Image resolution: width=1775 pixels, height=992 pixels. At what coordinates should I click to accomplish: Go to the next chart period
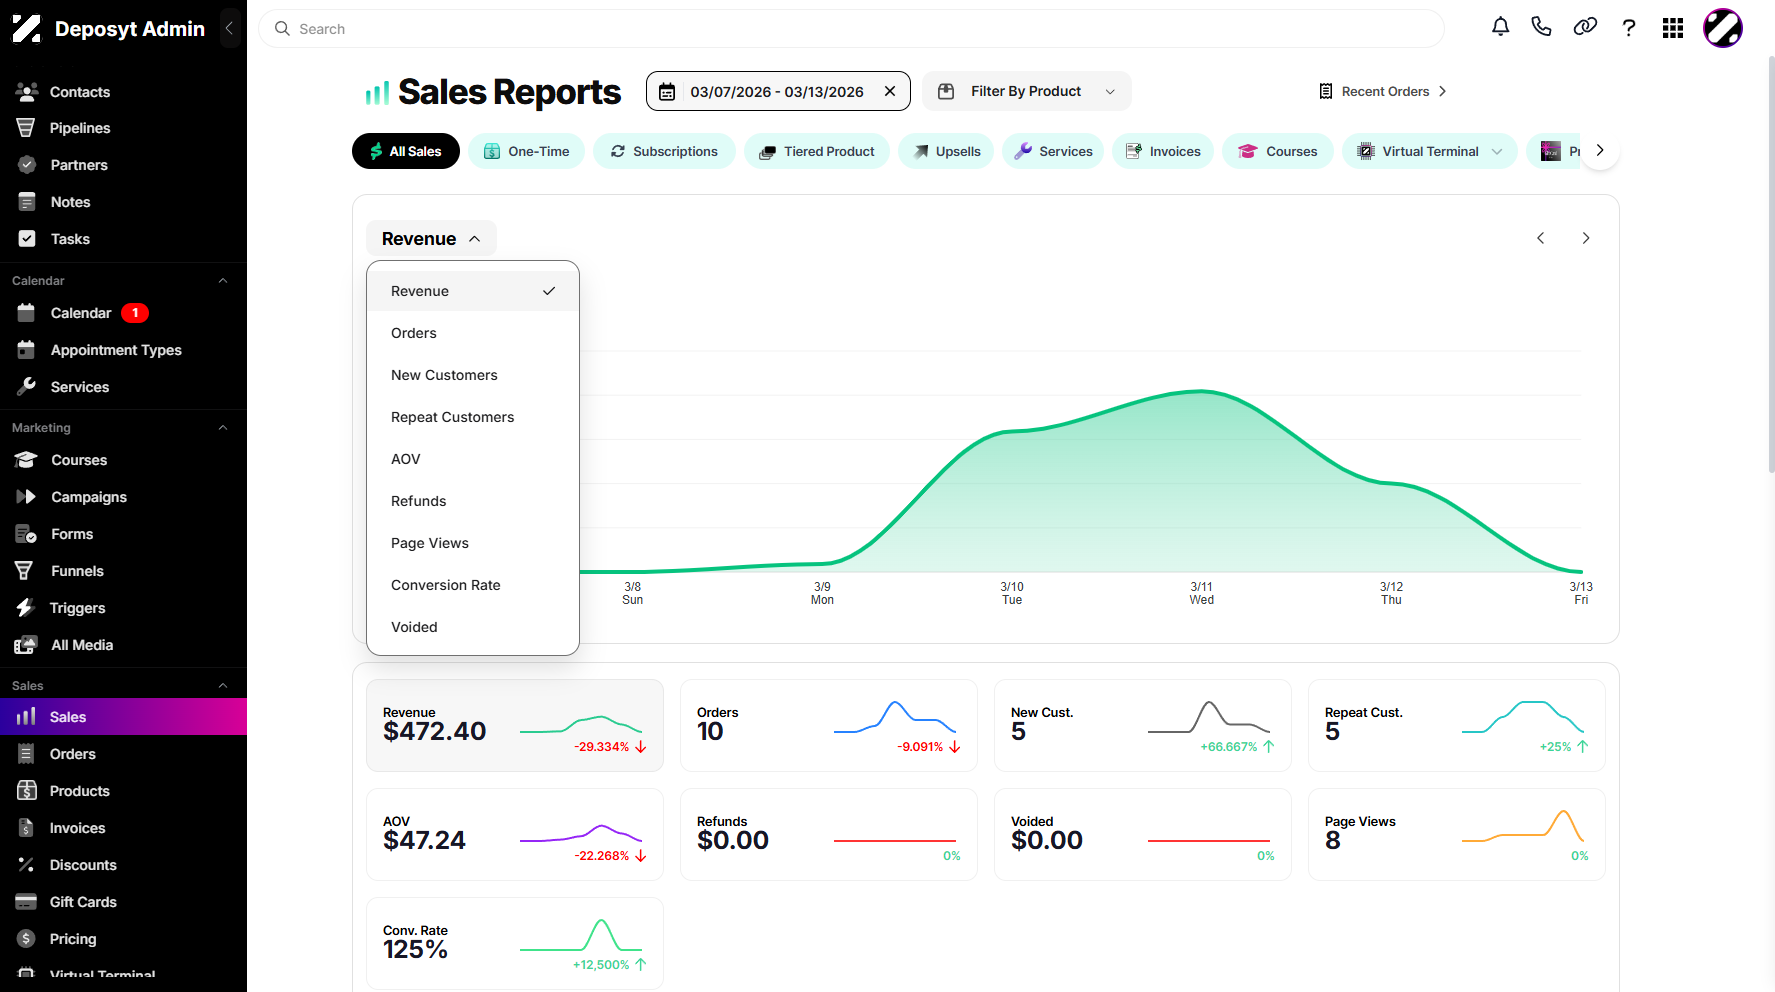(1586, 238)
